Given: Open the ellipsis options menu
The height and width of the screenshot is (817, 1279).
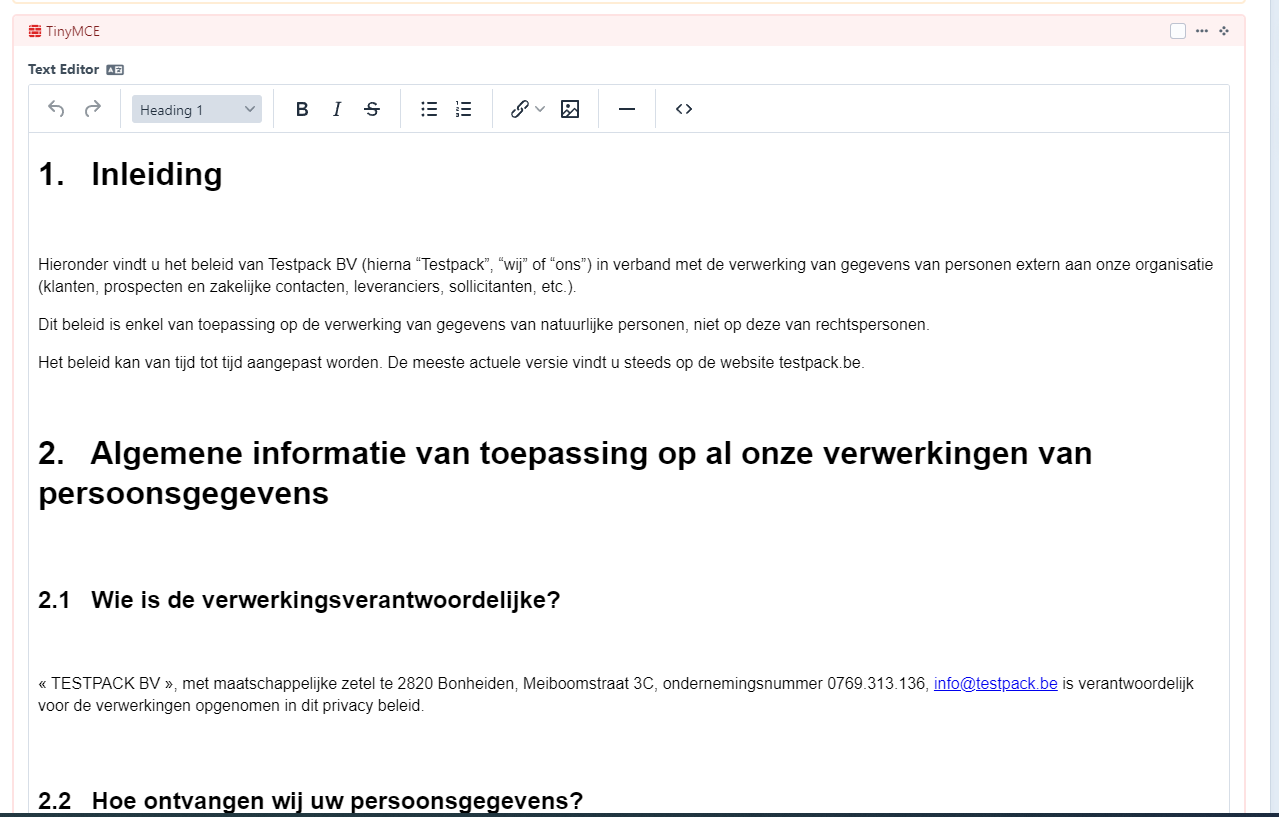Looking at the screenshot, I should 1200,31.
